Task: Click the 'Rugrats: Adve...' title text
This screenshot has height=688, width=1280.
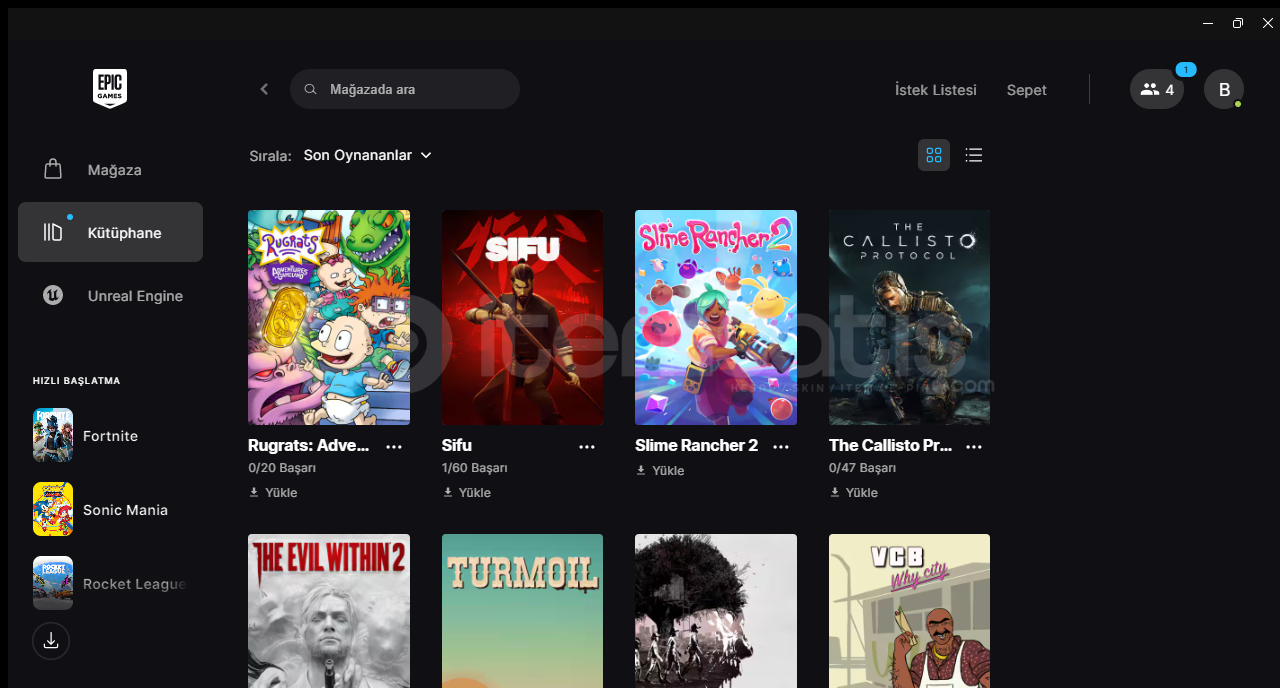Action: click(309, 445)
